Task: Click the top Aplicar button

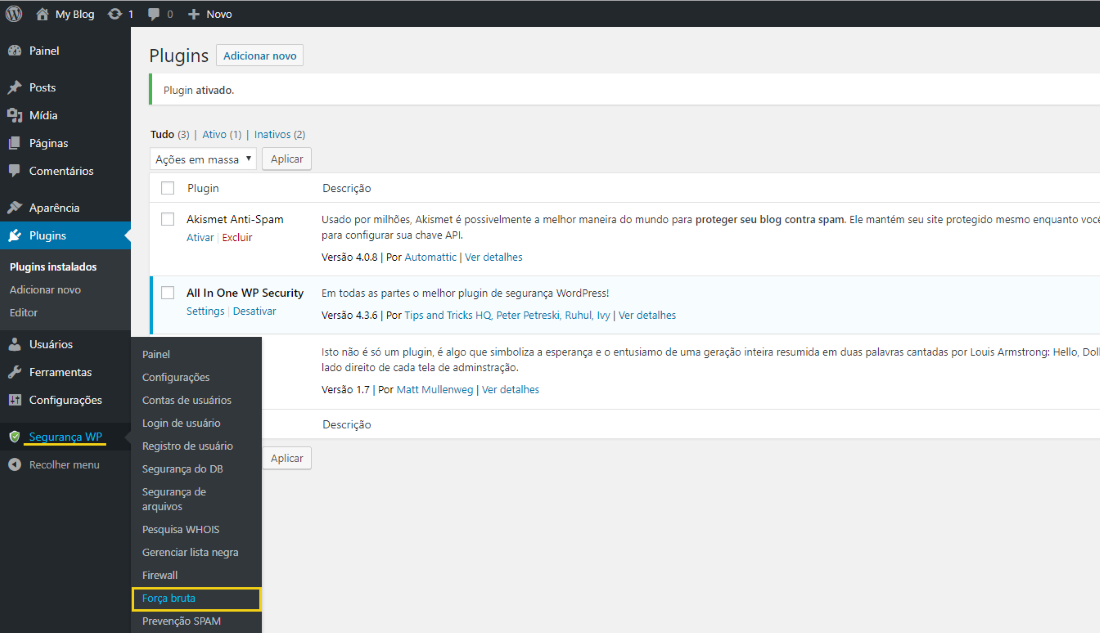Action: (x=287, y=159)
